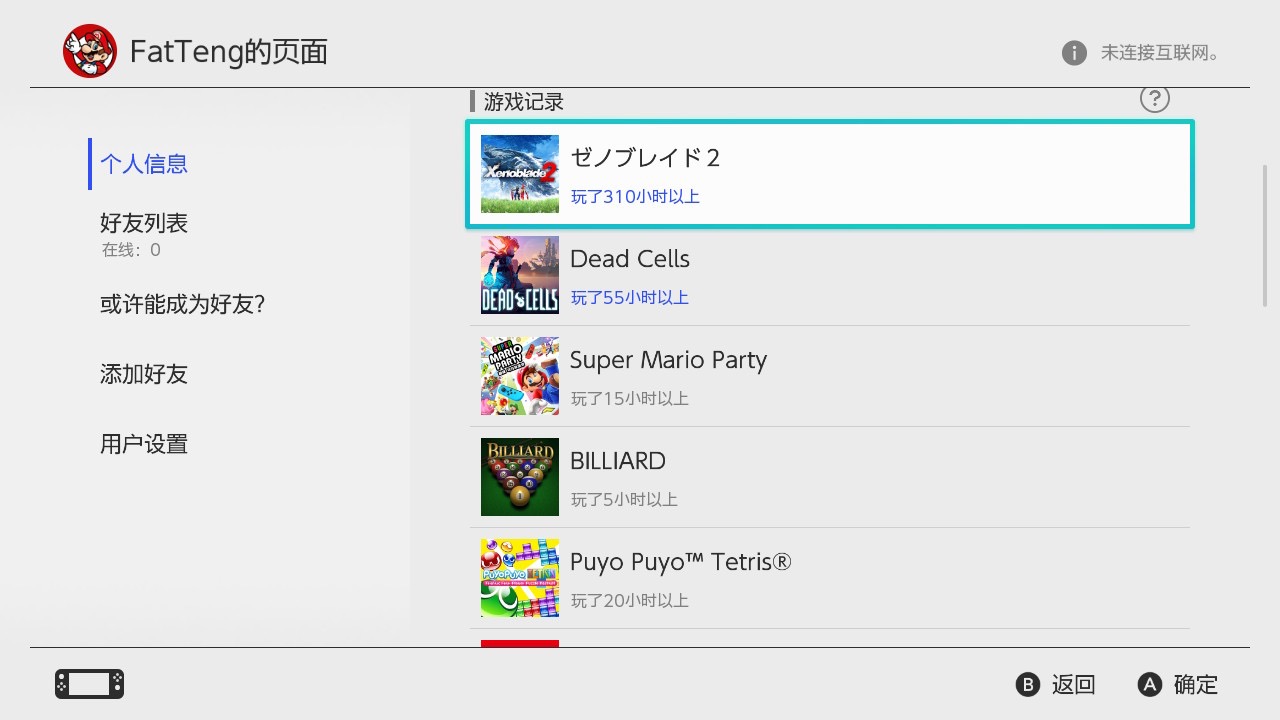Click the help question mark icon
This screenshot has width=1280, height=720.
[1154, 99]
